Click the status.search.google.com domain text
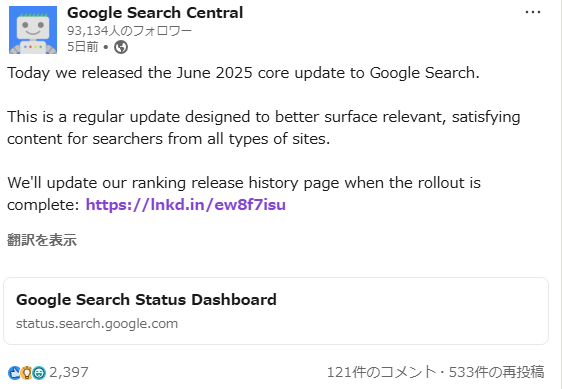The height and width of the screenshot is (389, 562). tap(97, 323)
